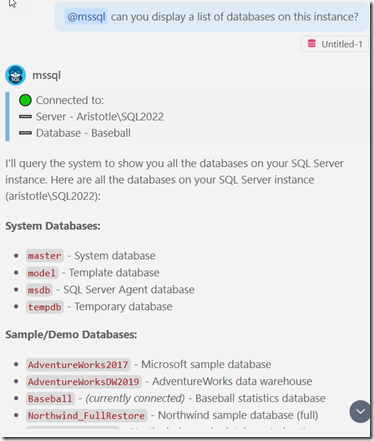Click the mssql participant name
374x441 pixels.
pos(46,75)
